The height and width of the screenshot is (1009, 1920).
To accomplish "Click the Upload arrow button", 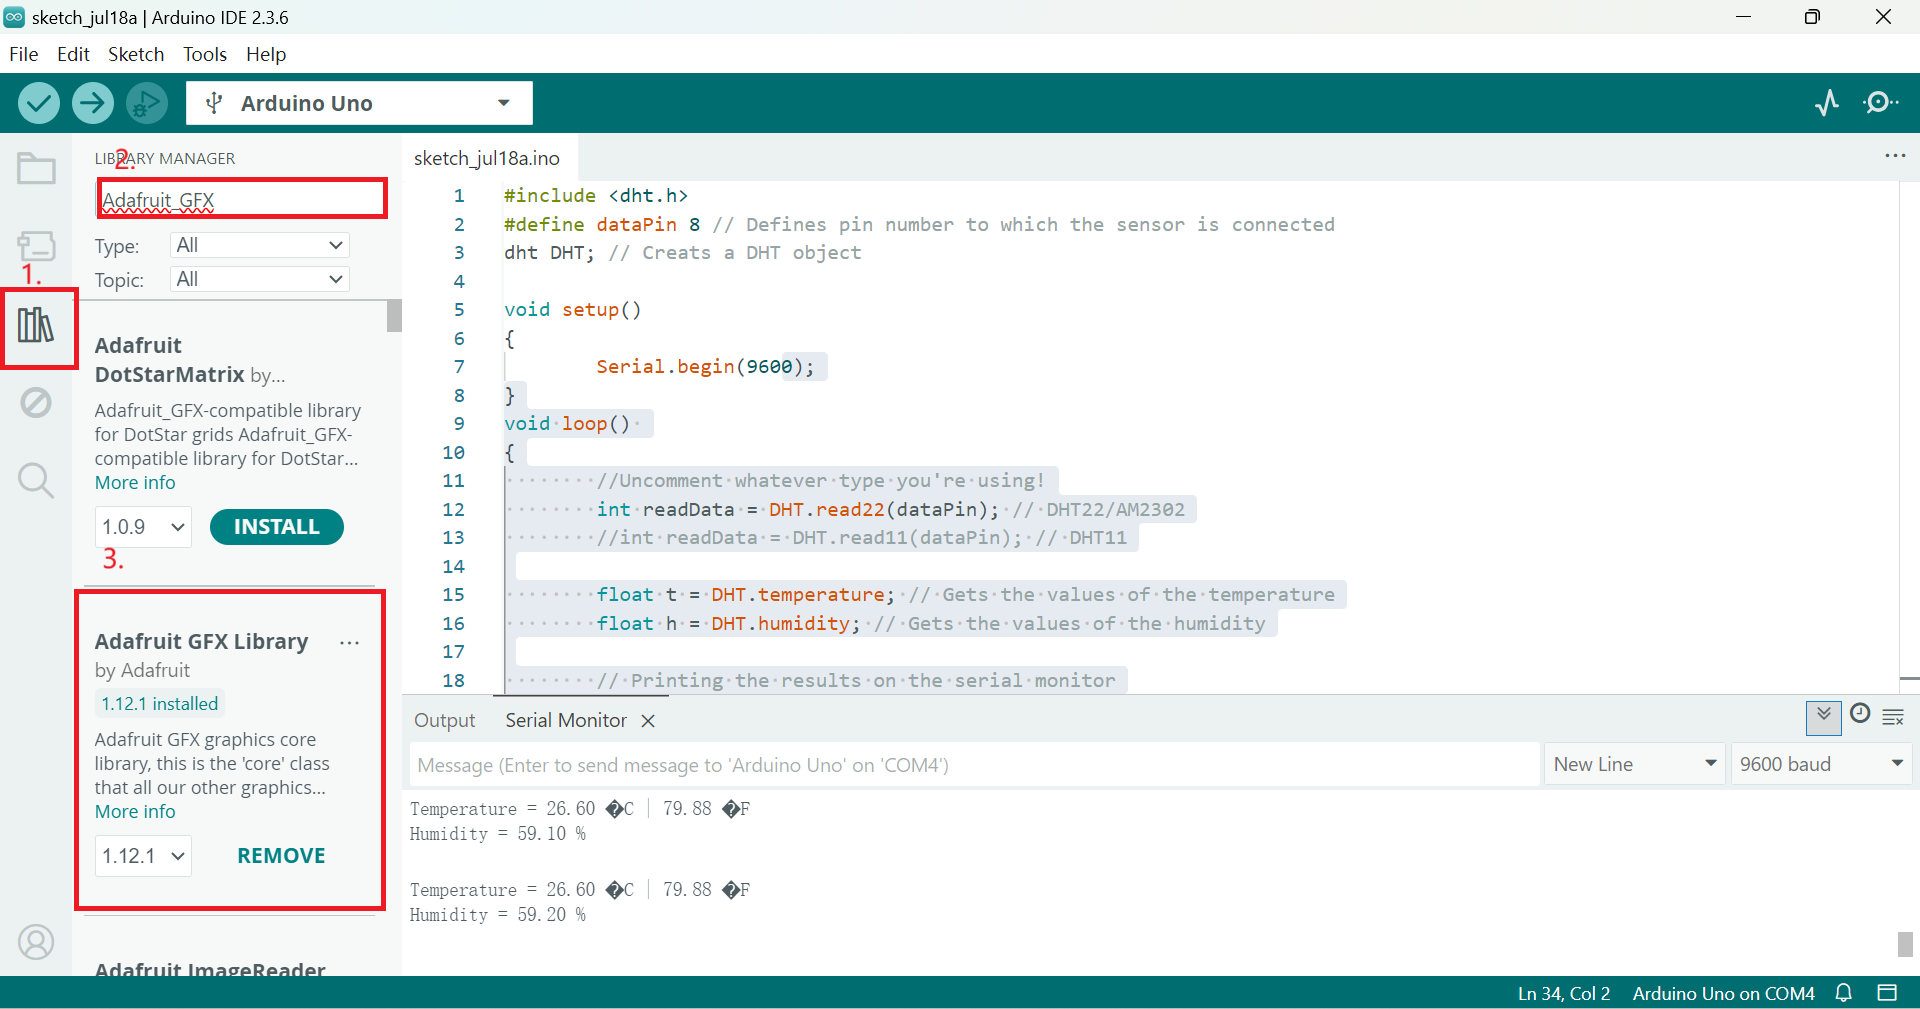I will point(93,103).
